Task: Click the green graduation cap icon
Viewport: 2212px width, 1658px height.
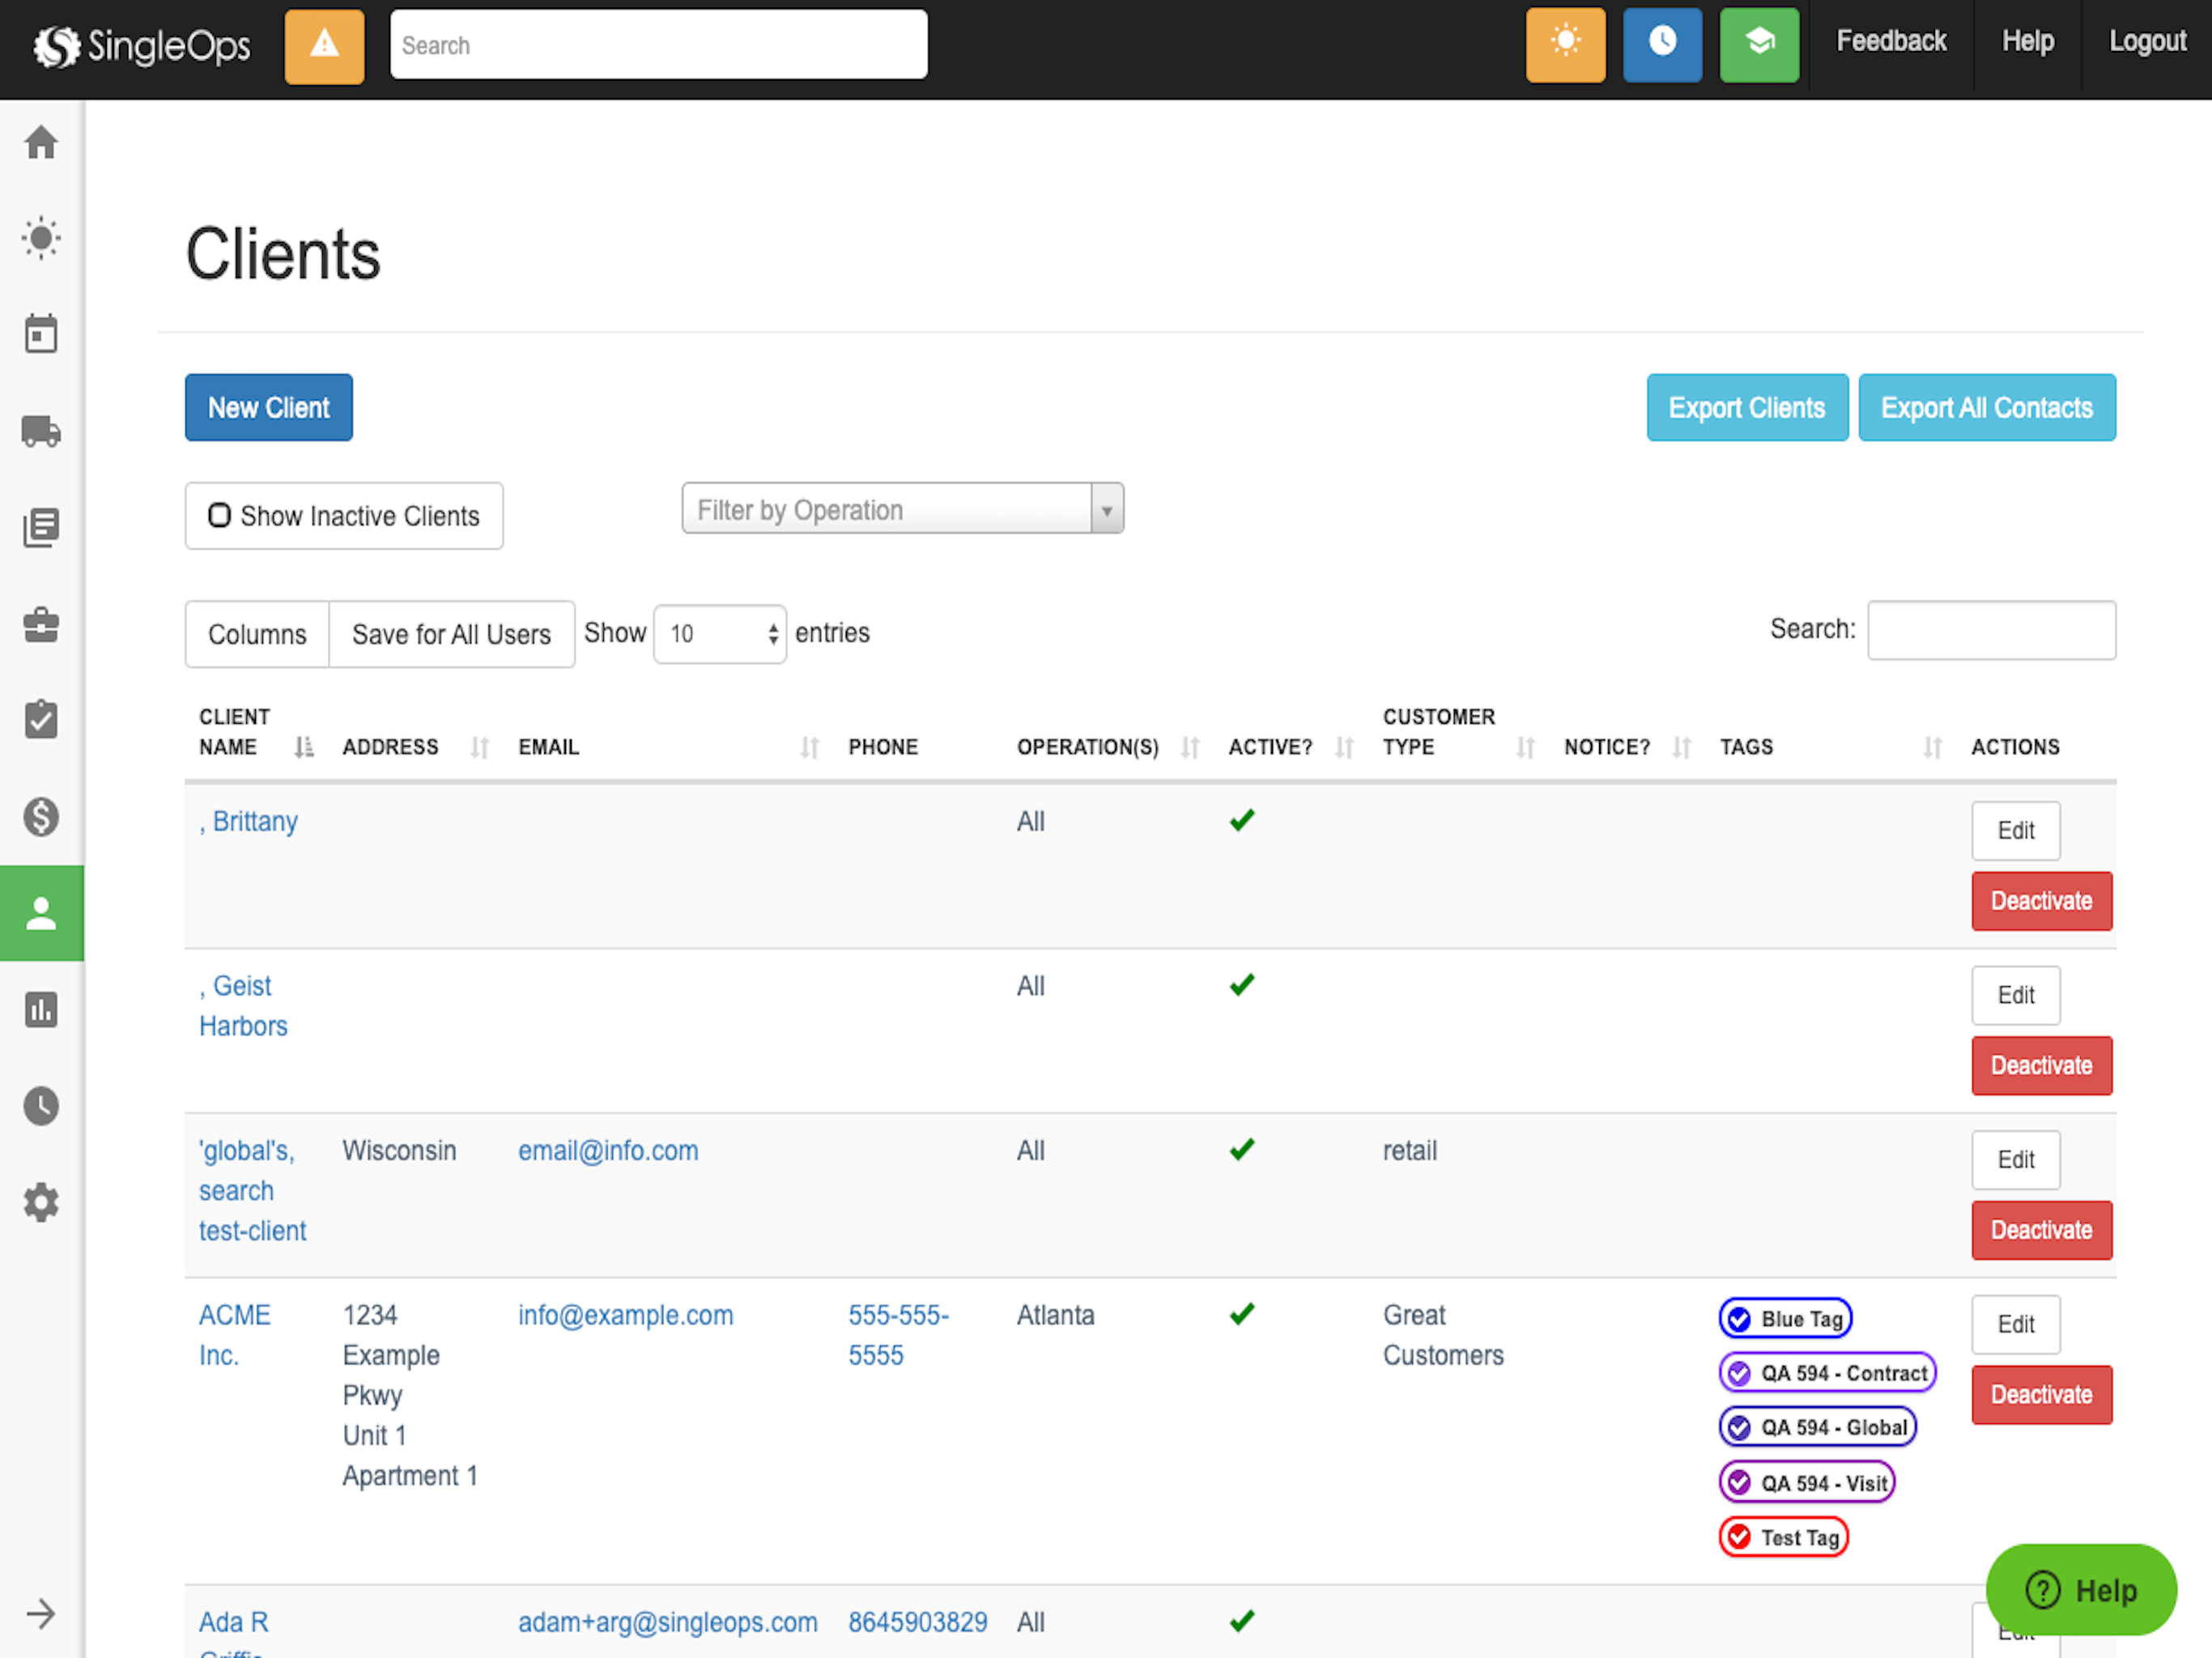Action: click(x=1759, y=45)
